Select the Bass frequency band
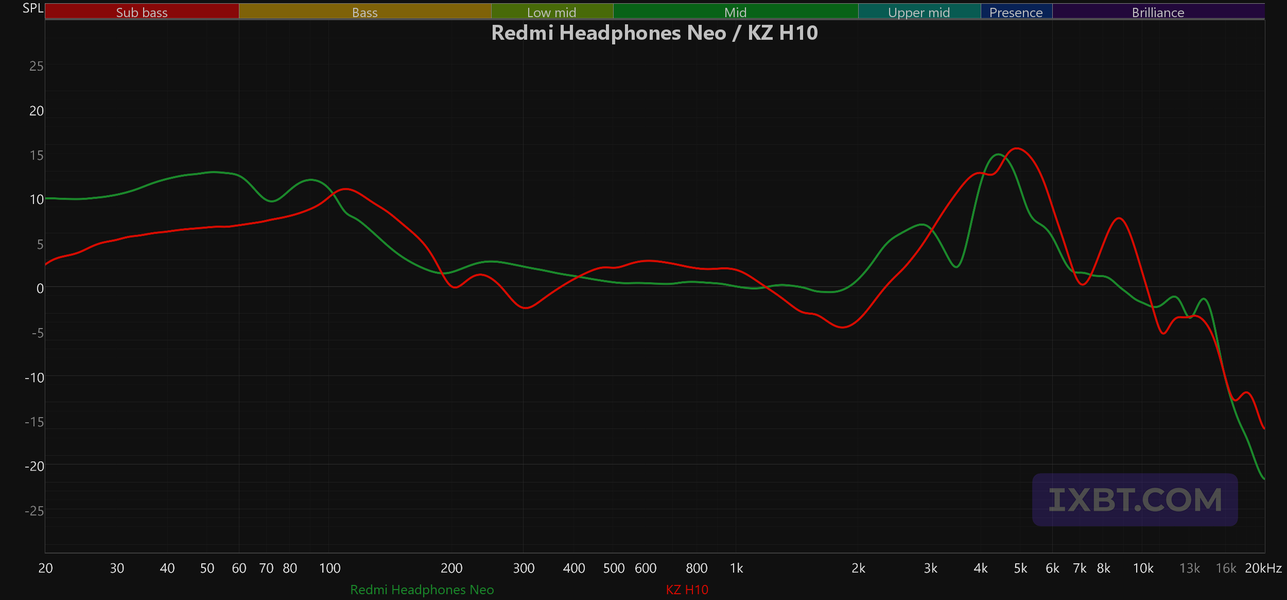 click(x=365, y=12)
